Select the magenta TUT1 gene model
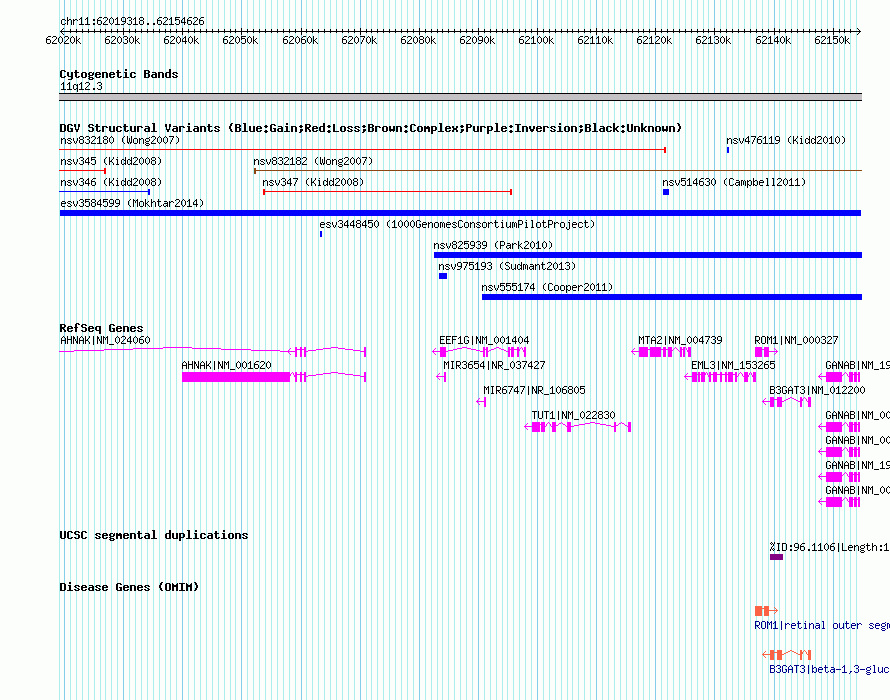Viewport: 890px width, 700px height. pyautogui.click(x=577, y=427)
